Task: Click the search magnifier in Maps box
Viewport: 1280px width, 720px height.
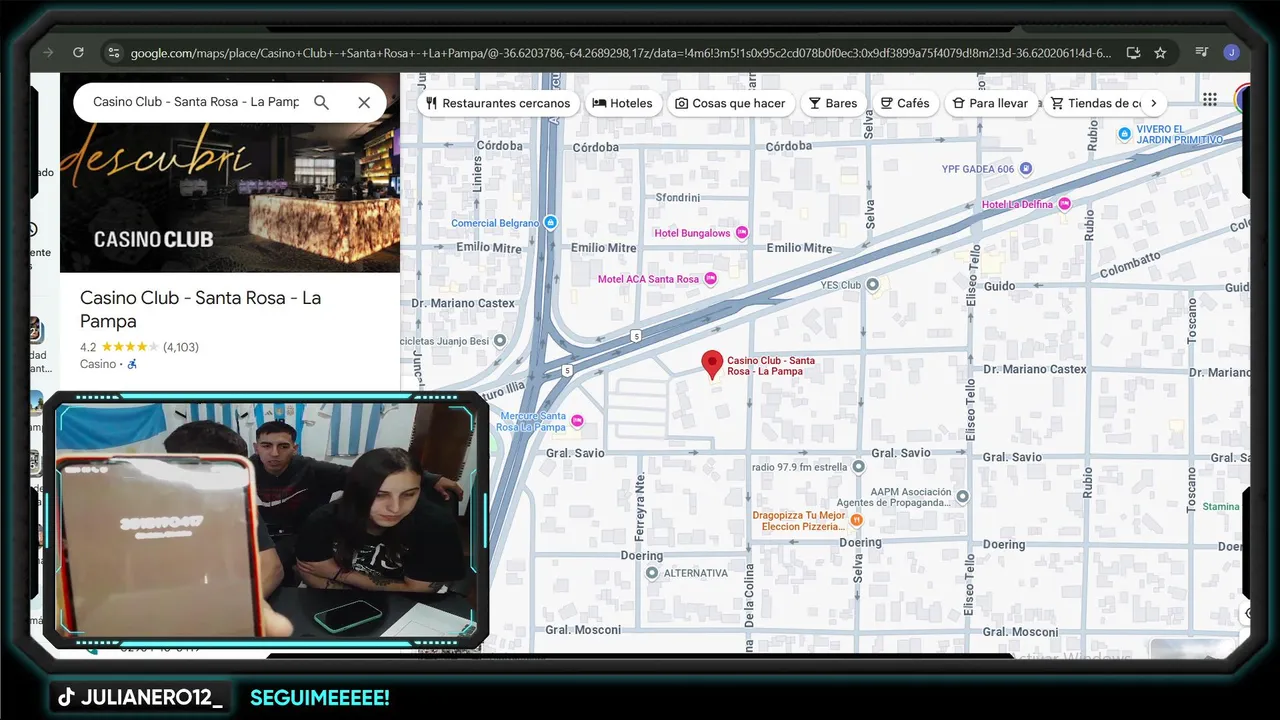Action: point(321,102)
